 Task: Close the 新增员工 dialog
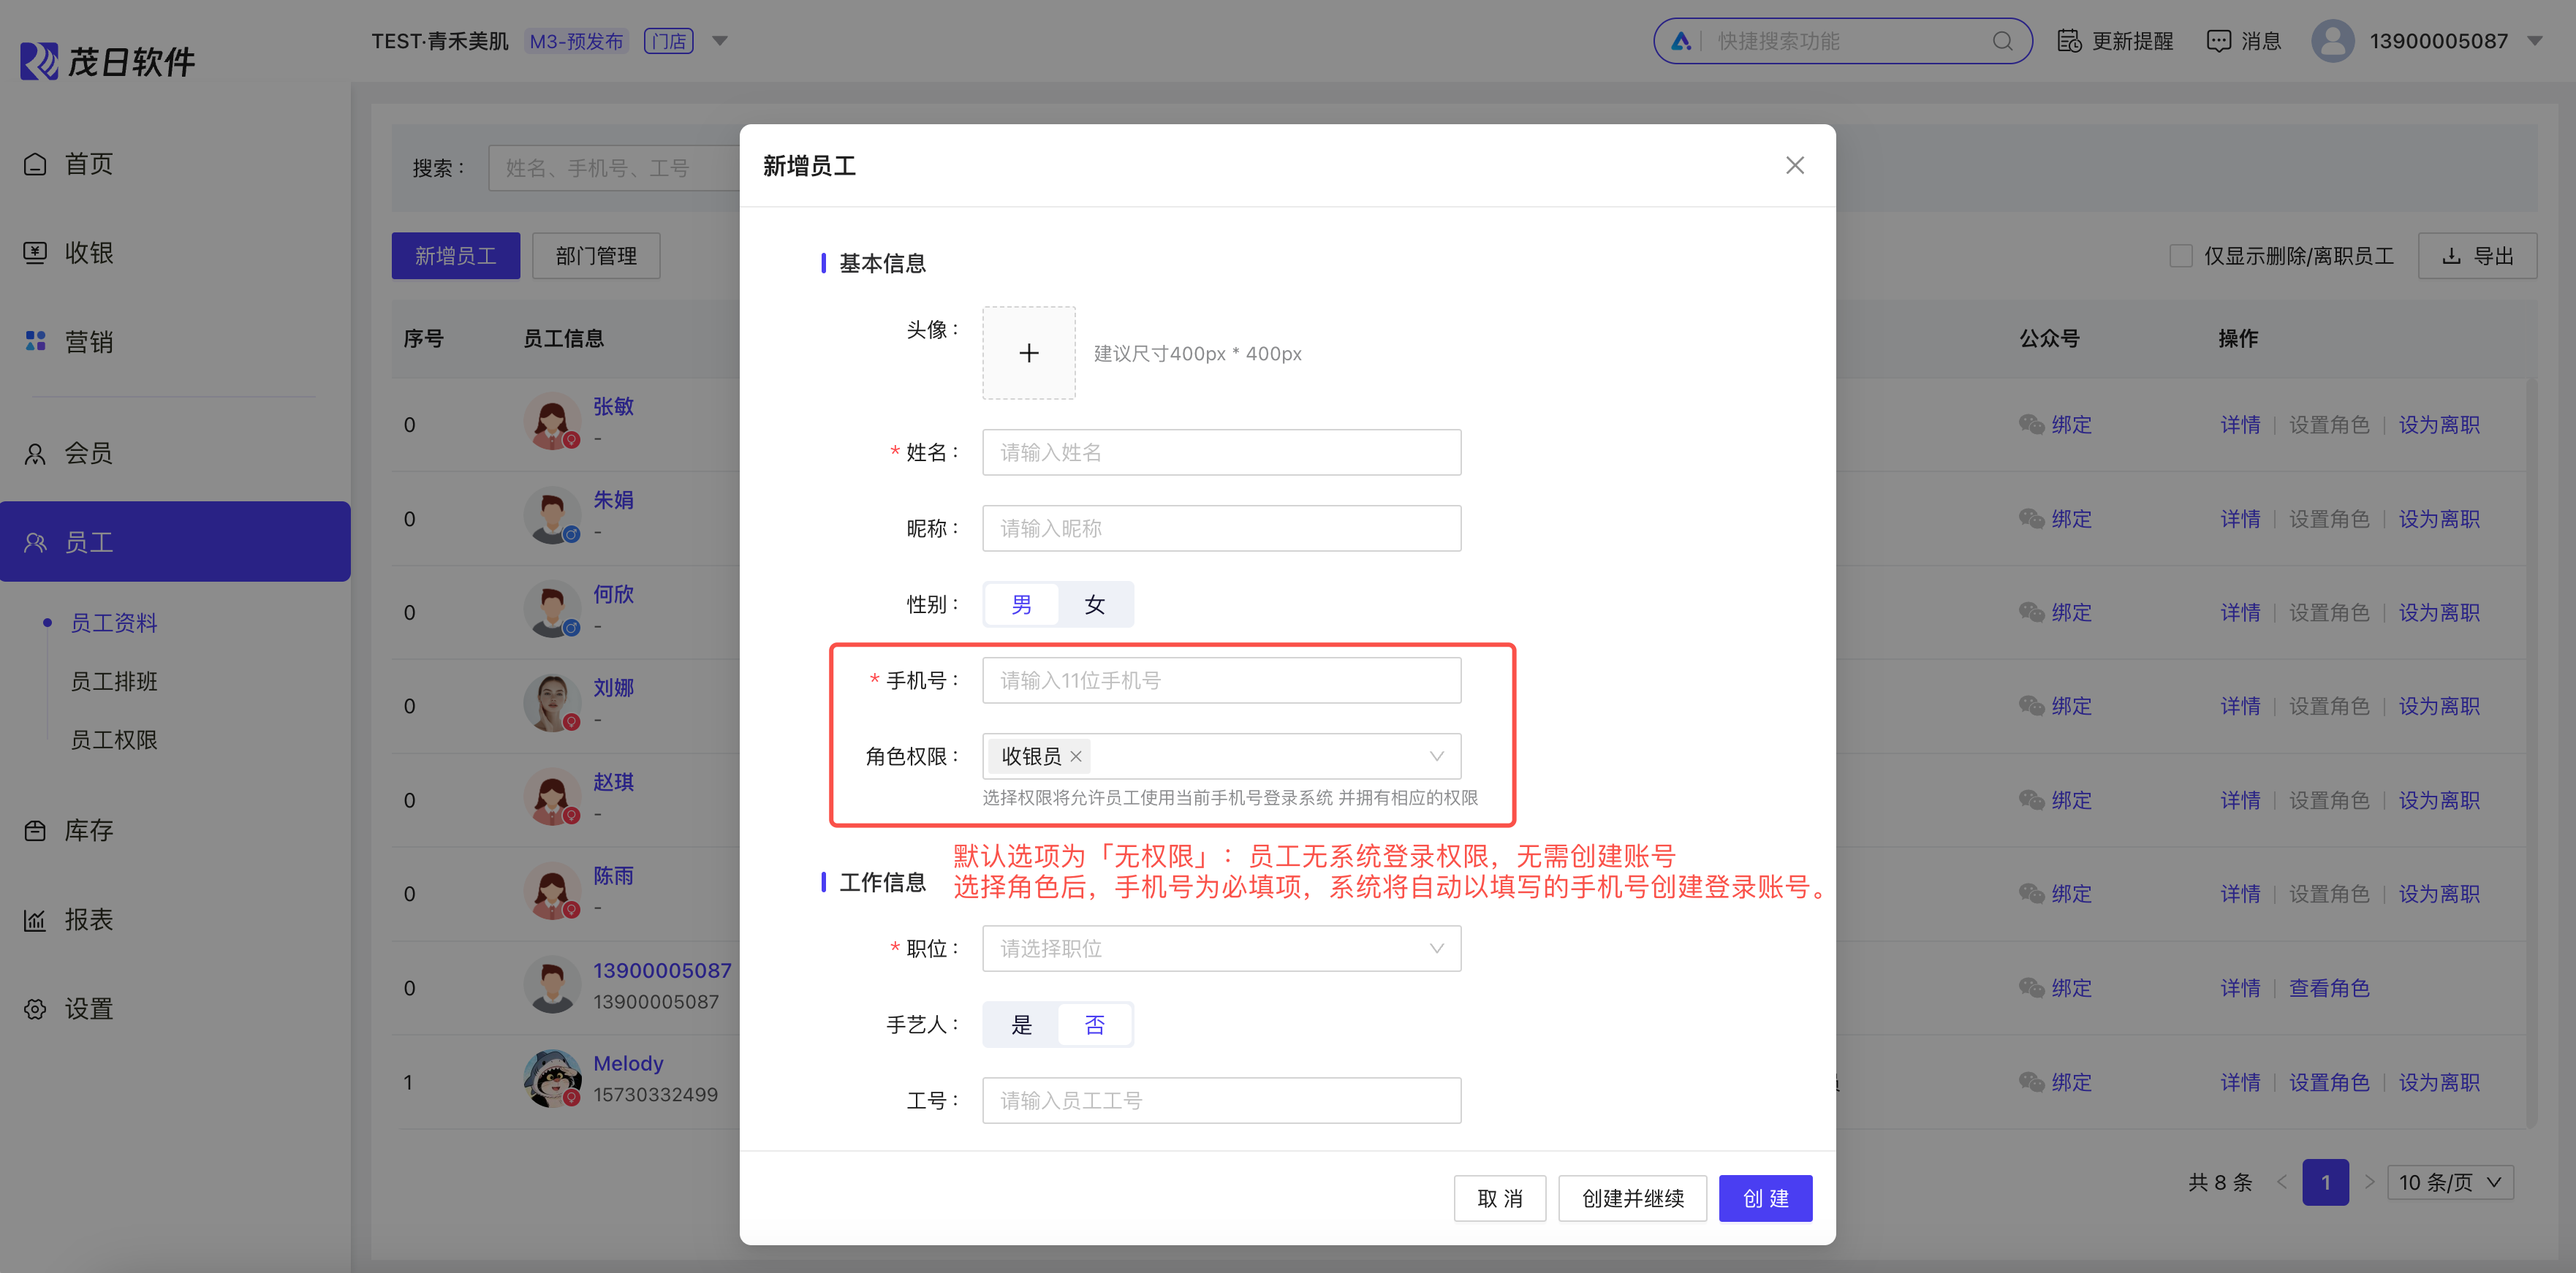click(x=1795, y=165)
